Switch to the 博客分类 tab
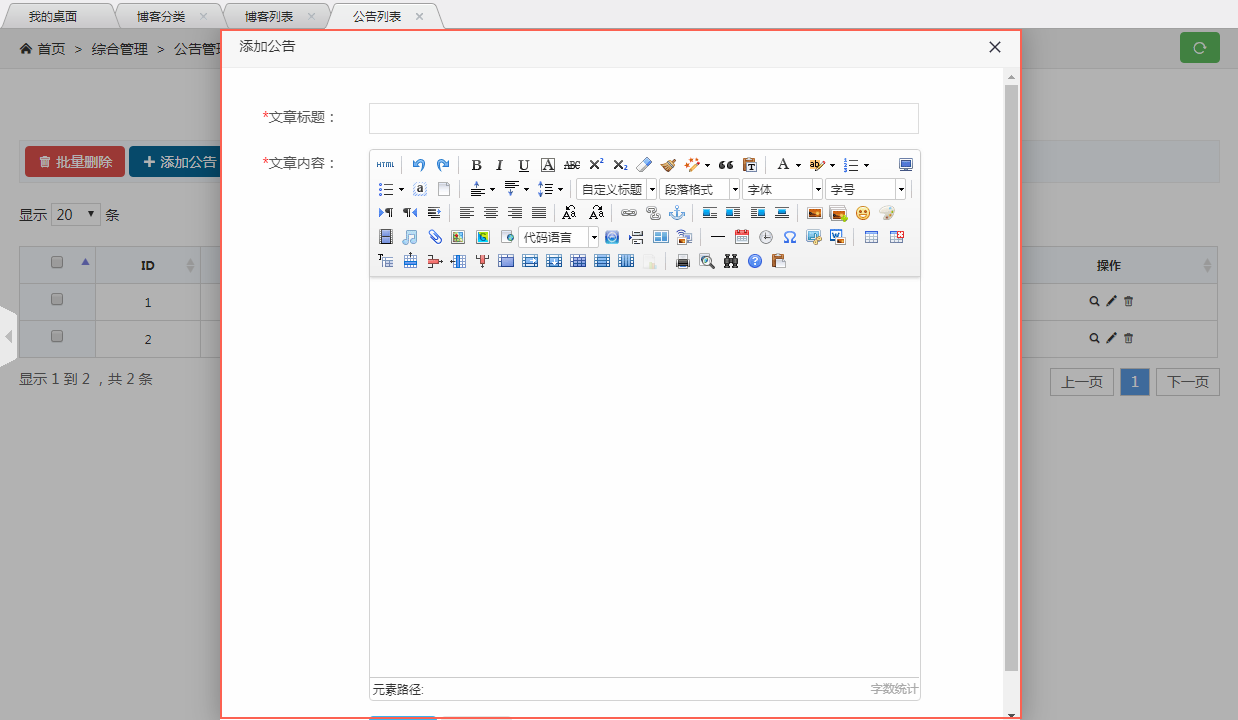1238x720 pixels. pos(161,16)
